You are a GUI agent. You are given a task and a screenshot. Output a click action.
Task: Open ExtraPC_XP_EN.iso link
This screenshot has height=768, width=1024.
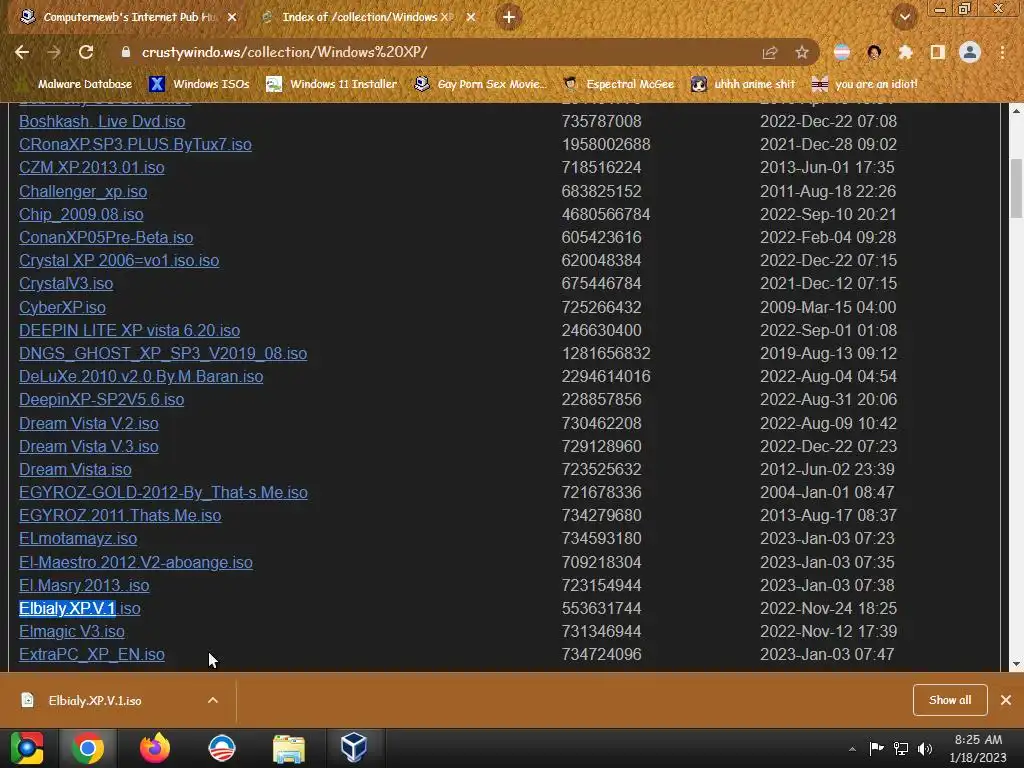point(91,654)
